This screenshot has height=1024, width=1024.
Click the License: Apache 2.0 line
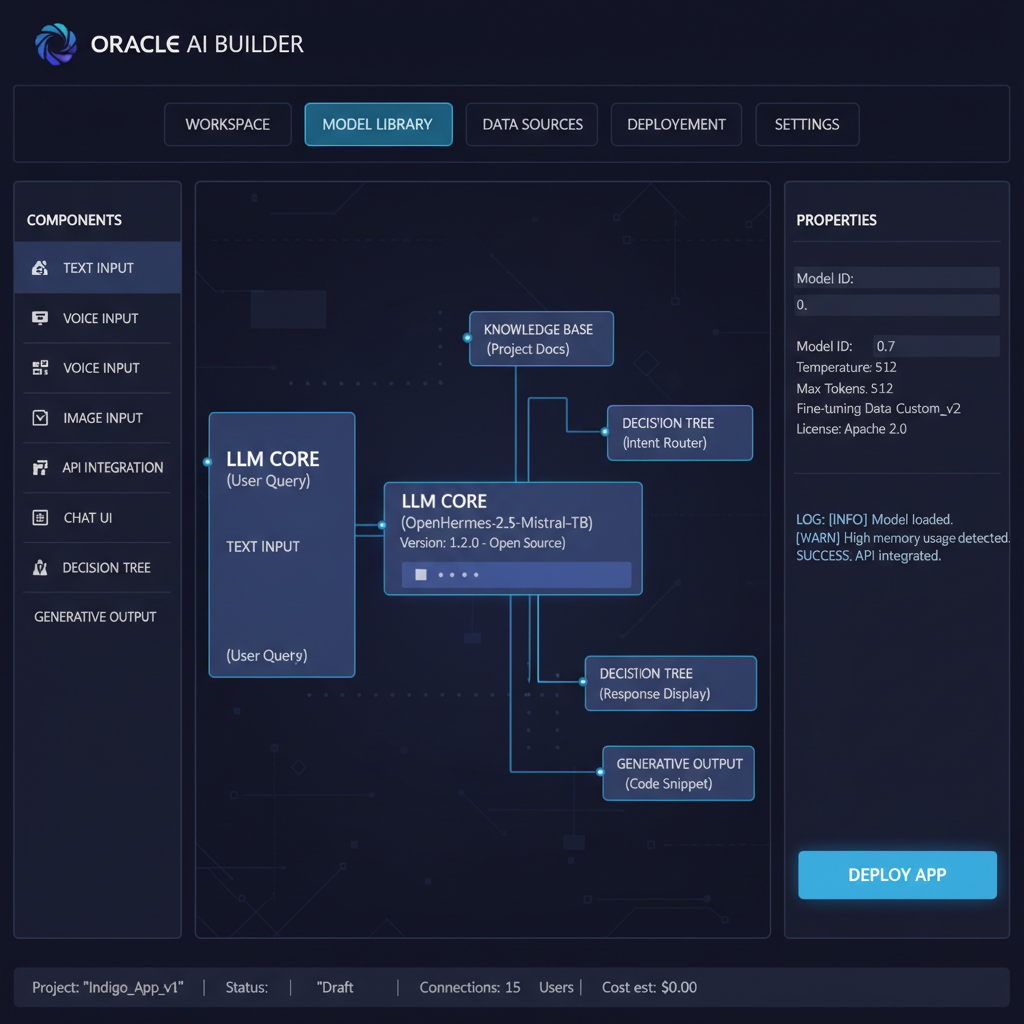click(851, 429)
